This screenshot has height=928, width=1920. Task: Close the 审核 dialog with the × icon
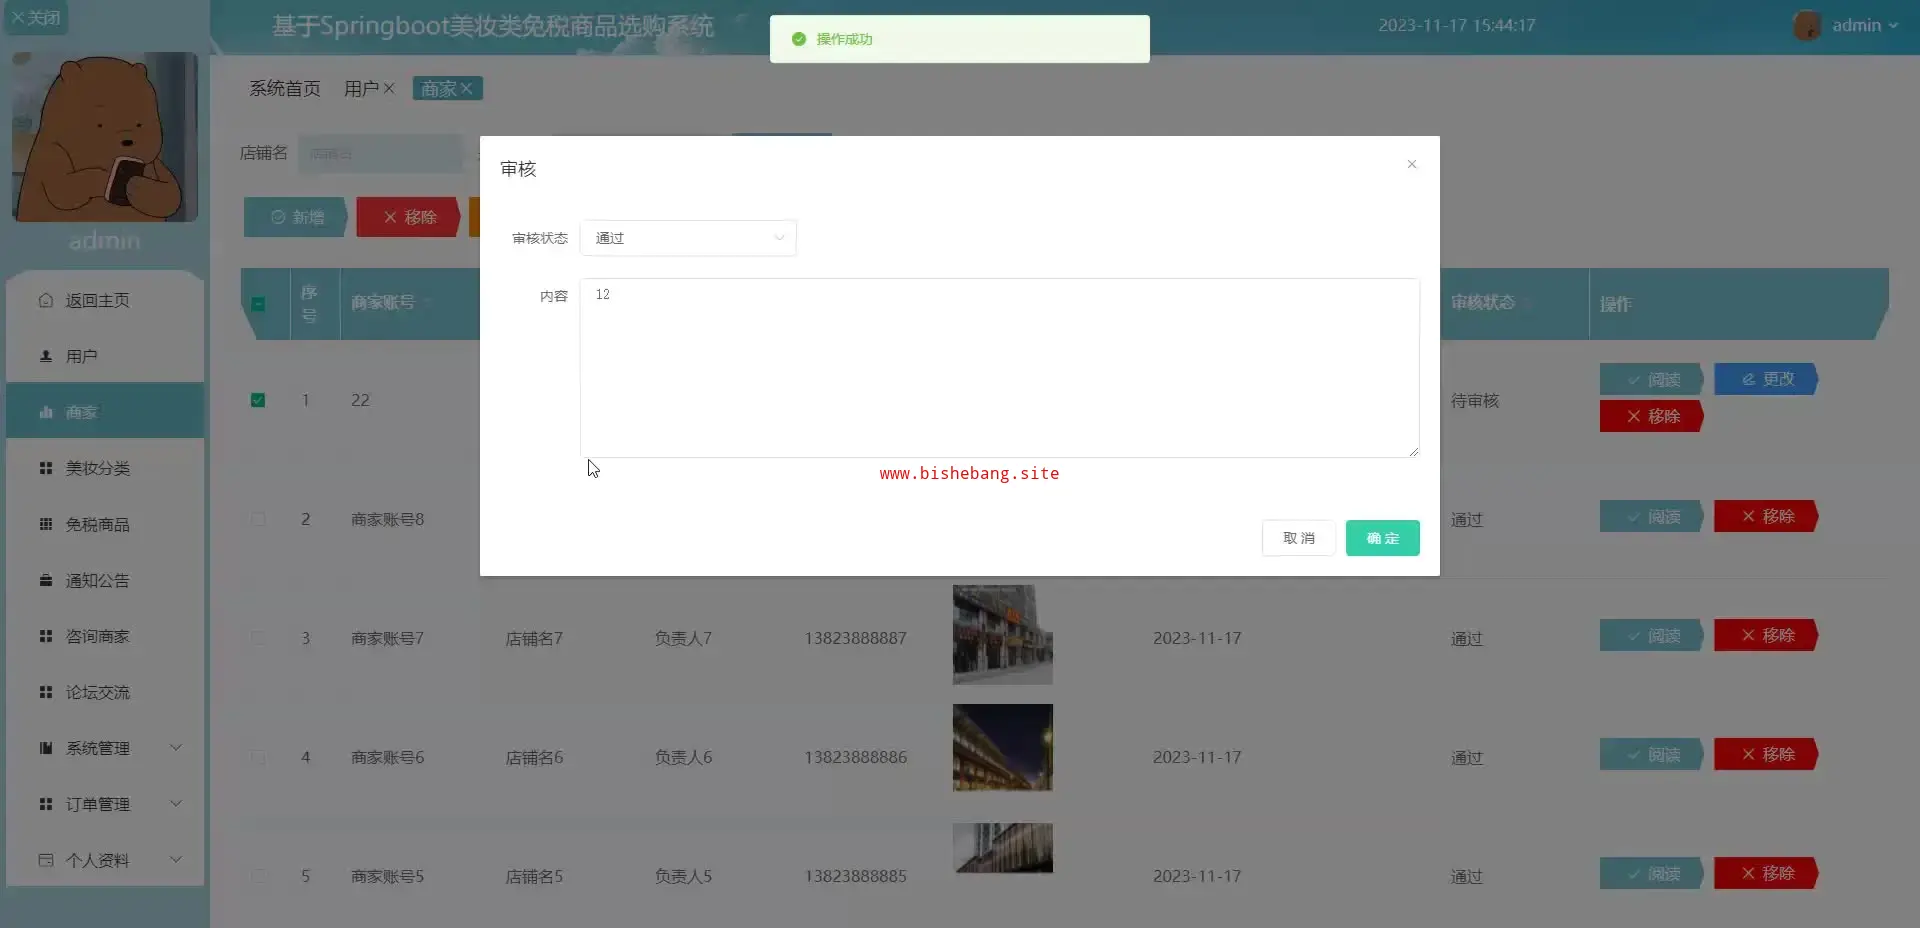point(1412,164)
